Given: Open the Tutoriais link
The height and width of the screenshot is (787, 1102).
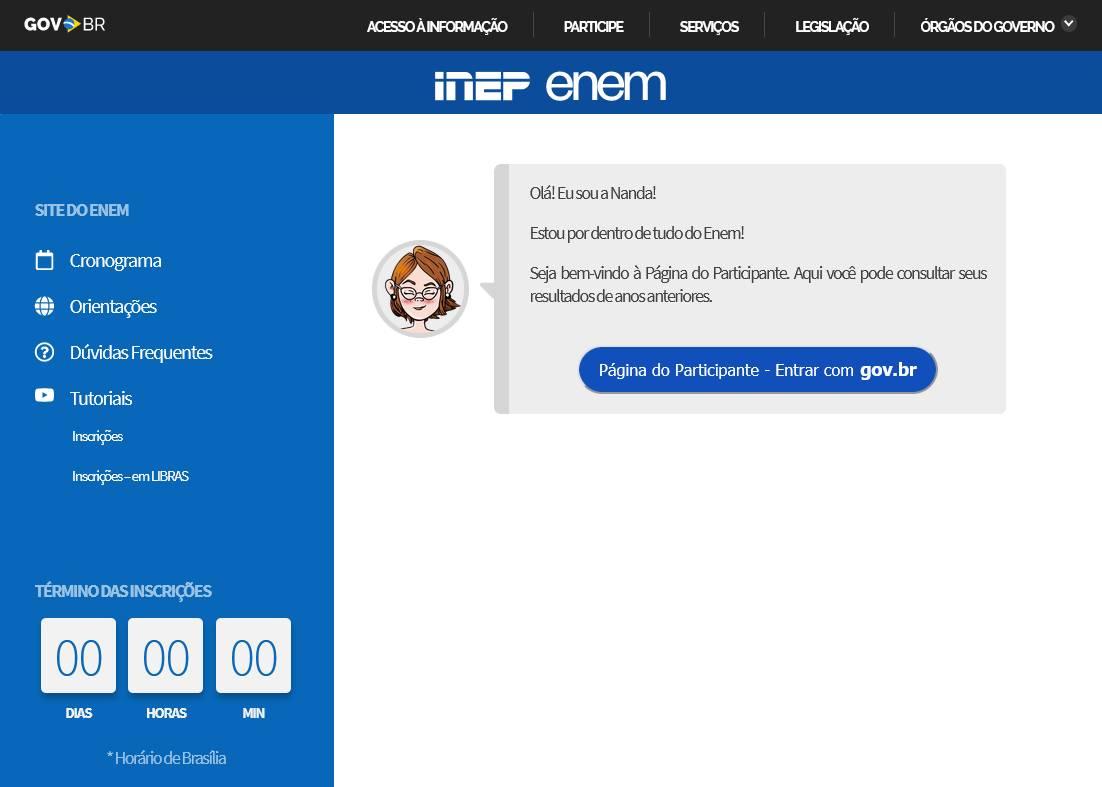Looking at the screenshot, I should (x=101, y=398).
